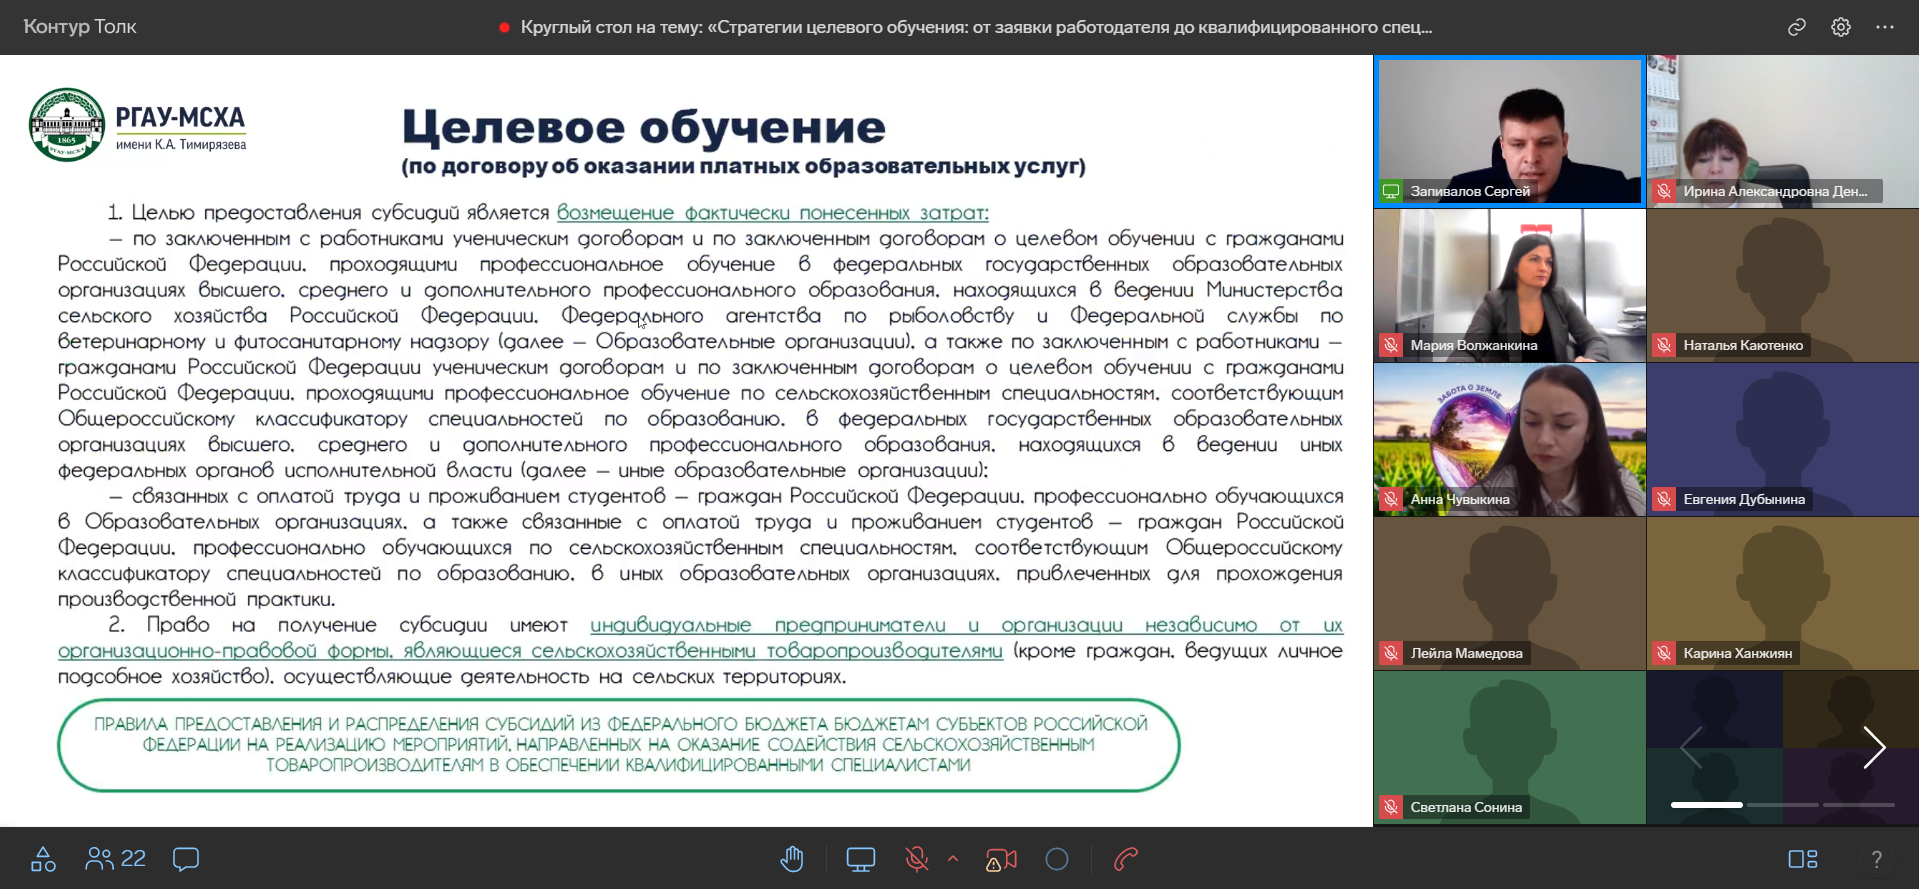Open the layout switcher icon
Screen dimensions: 1919x889
[1802, 859]
